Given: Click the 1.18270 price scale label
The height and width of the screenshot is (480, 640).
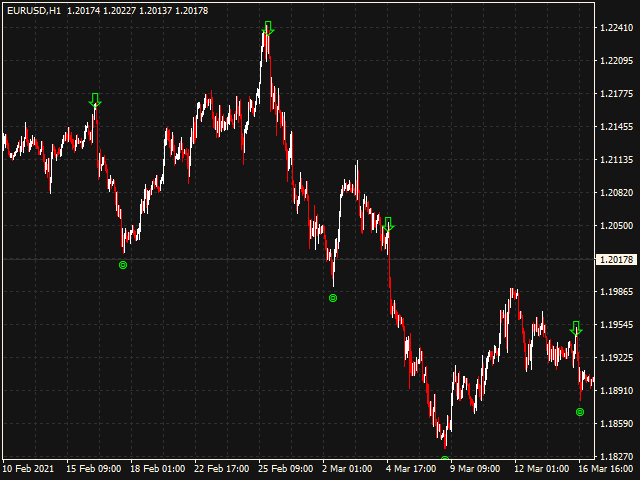Looking at the screenshot, I should (616, 456).
